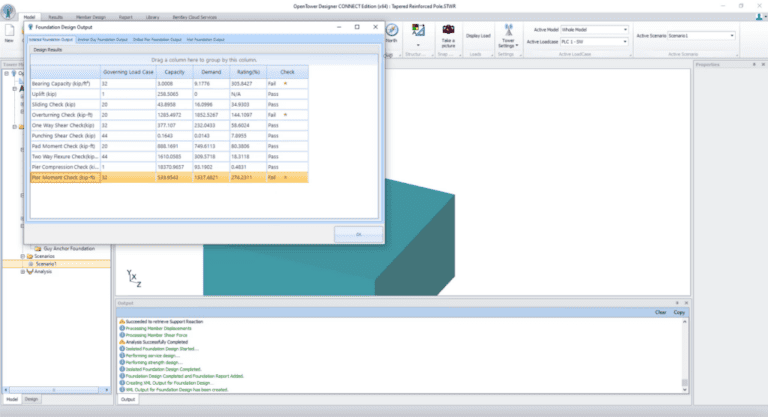Open the OpenTower application menu orb
768x417 pixels.
point(8,11)
